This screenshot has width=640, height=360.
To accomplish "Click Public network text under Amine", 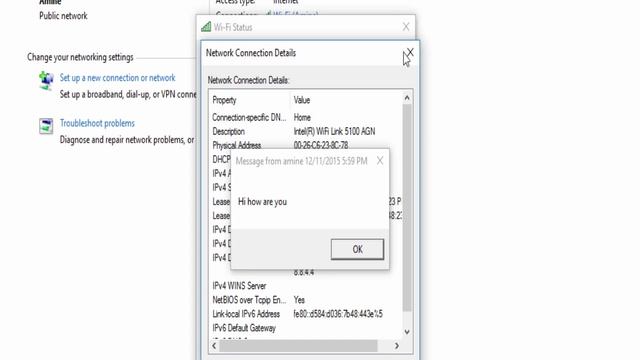I will coord(63,16).
